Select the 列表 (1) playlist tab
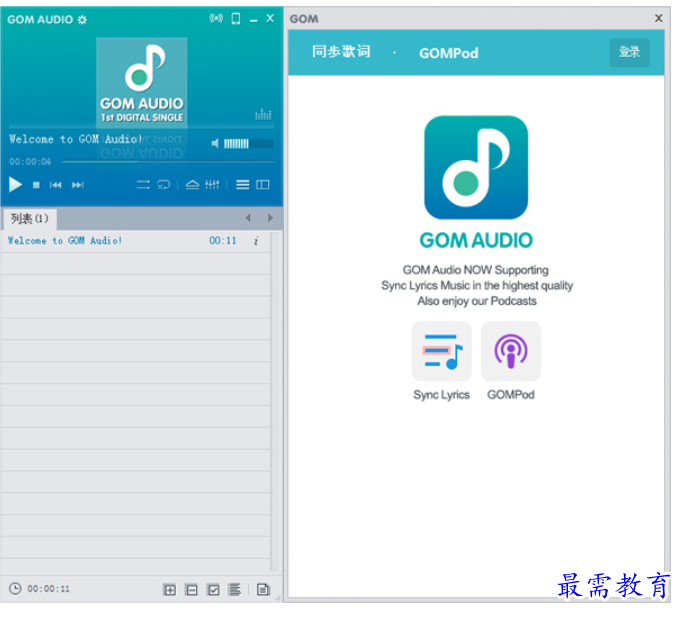This screenshot has height=617, width=679. [x=30, y=219]
